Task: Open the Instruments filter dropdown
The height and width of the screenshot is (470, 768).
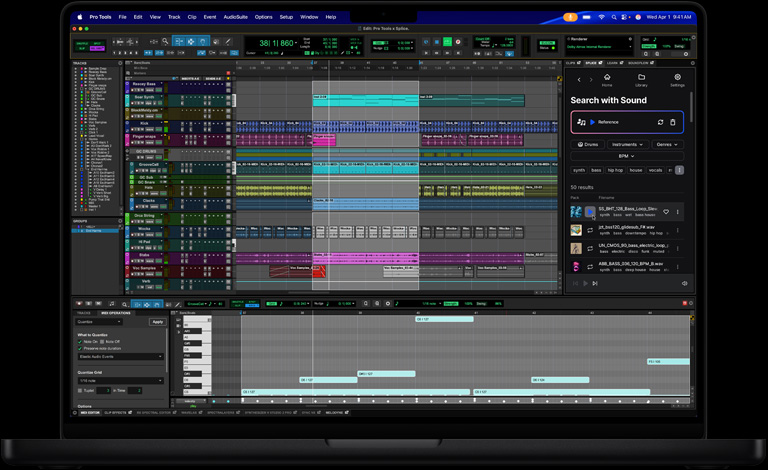Action: [x=627, y=144]
